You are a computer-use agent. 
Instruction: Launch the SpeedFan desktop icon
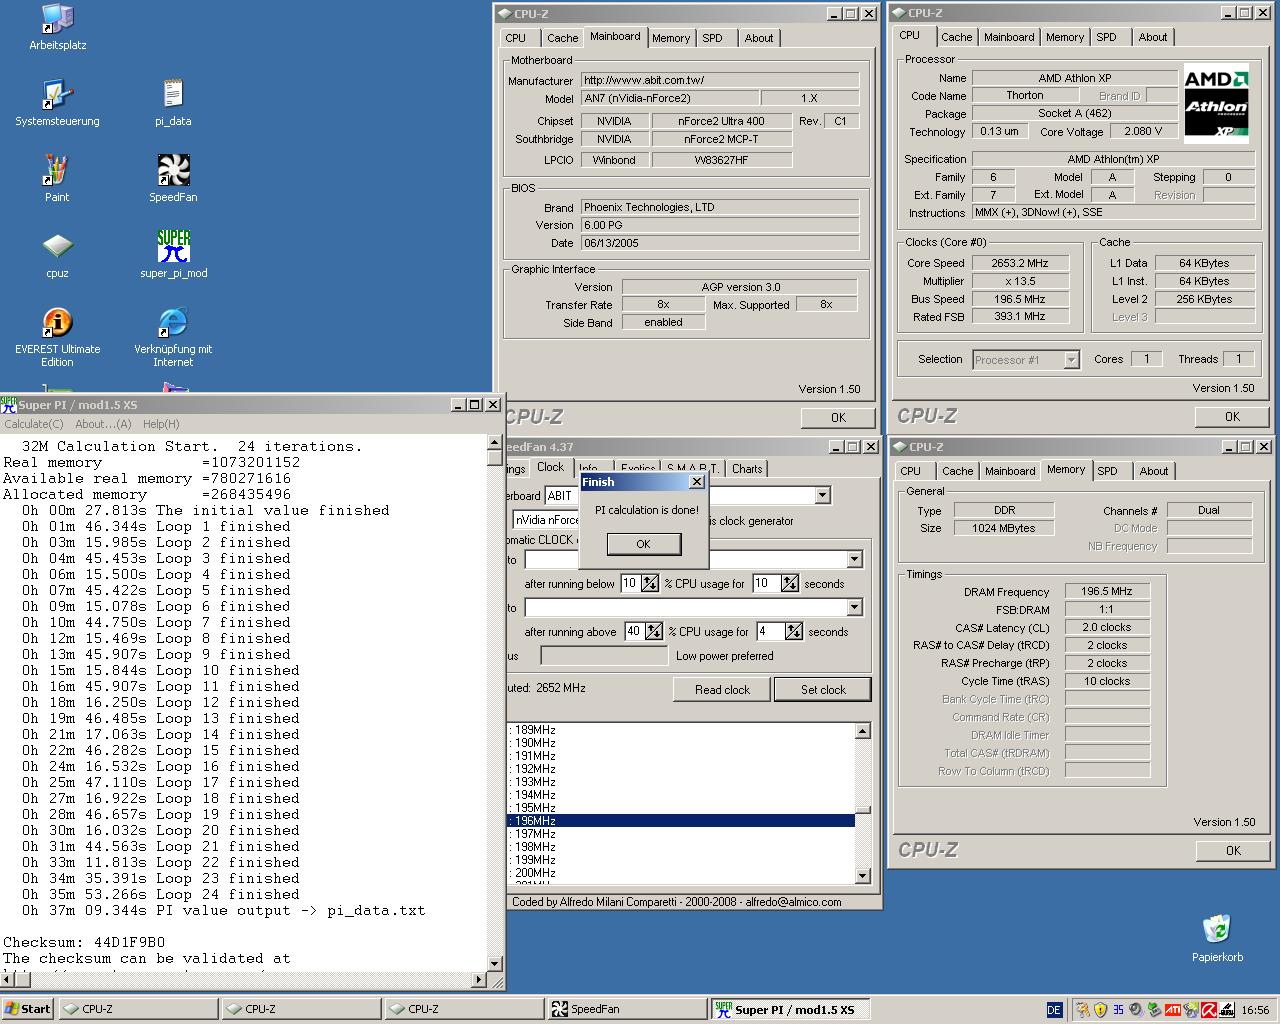pyautogui.click(x=173, y=179)
